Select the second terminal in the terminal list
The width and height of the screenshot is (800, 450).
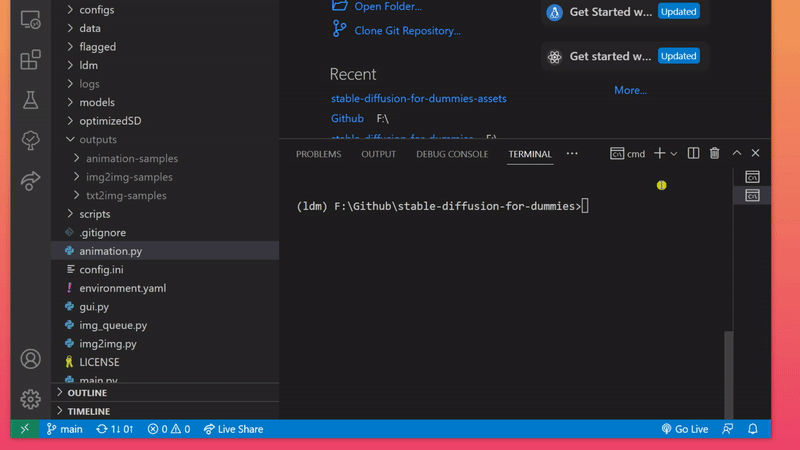point(753,195)
